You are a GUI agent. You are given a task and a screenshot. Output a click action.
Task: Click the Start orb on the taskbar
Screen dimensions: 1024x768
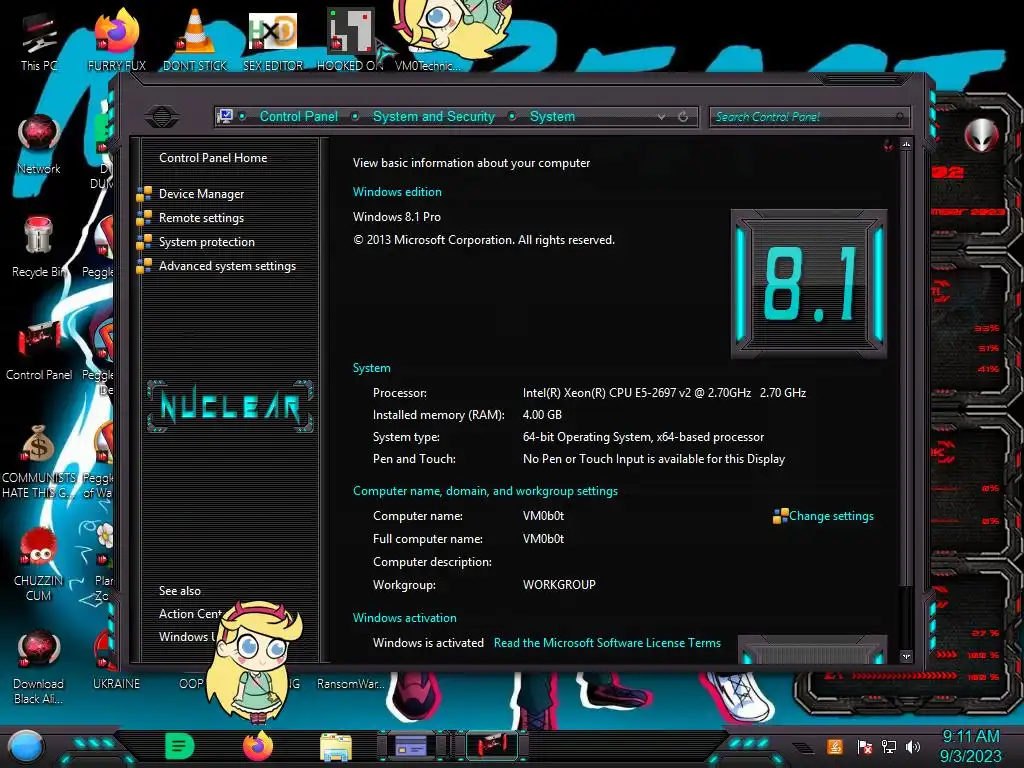pyautogui.click(x=26, y=746)
